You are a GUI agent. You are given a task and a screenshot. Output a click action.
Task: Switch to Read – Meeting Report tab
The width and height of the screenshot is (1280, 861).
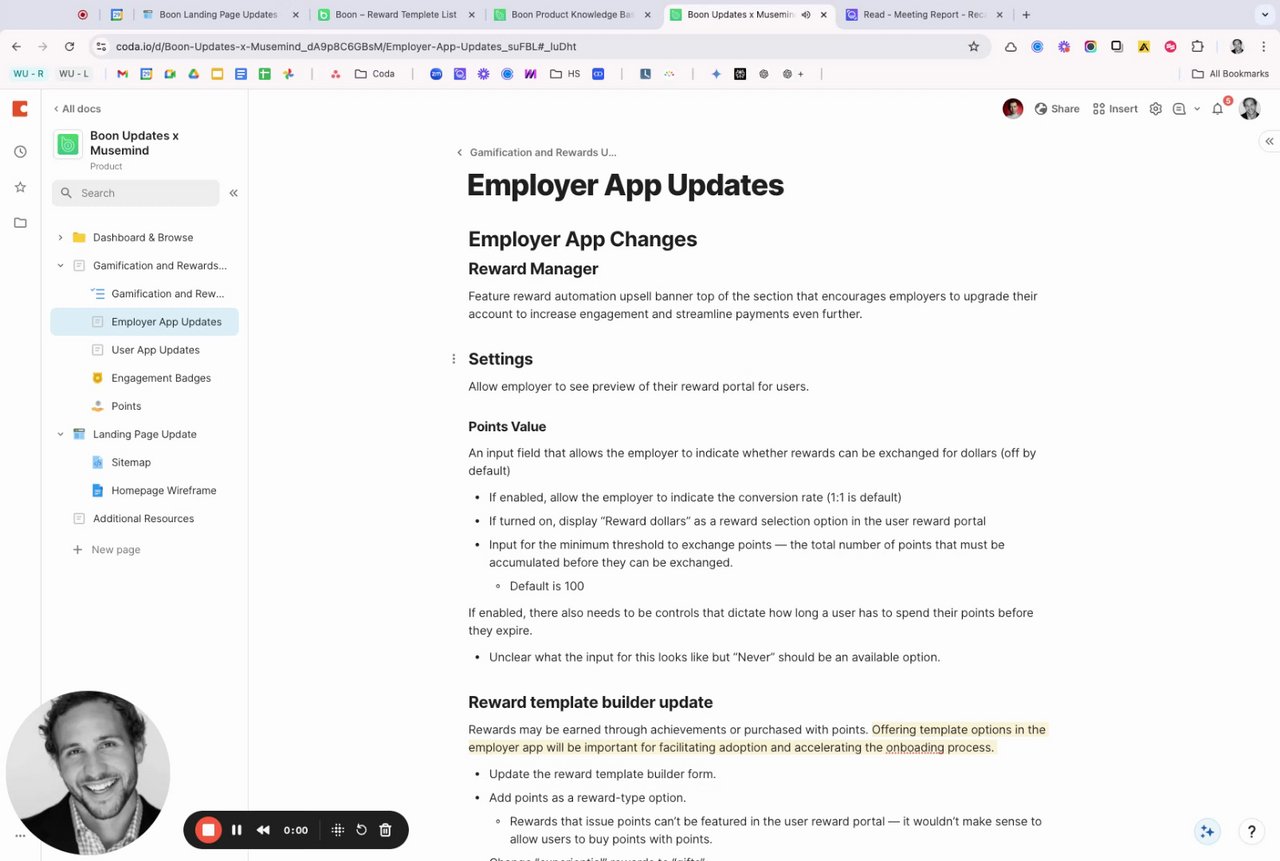pos(926,15)
